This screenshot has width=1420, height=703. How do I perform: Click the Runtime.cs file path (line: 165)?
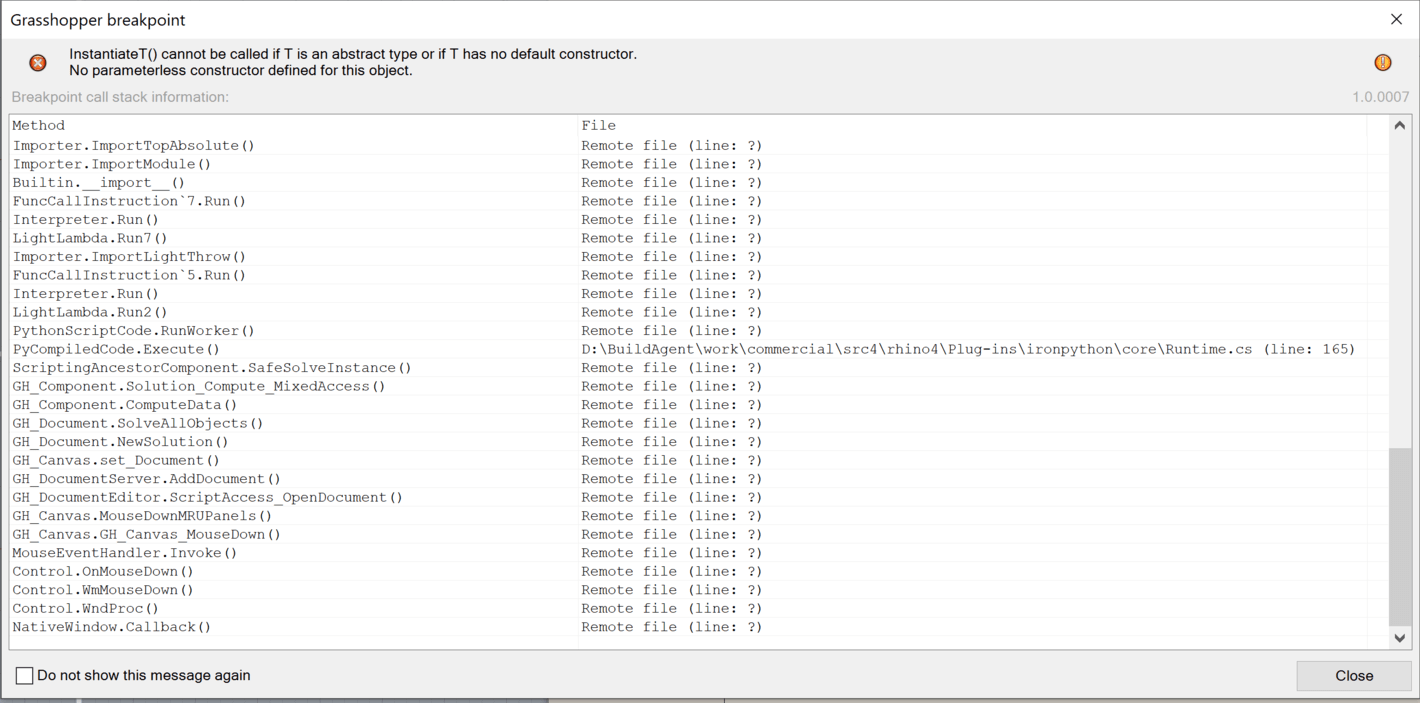968,349
